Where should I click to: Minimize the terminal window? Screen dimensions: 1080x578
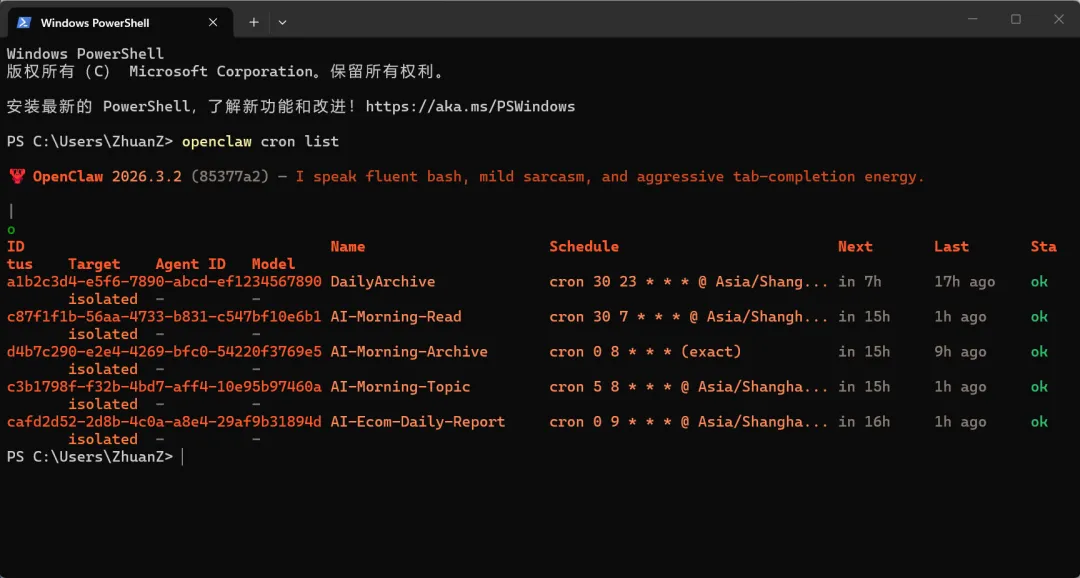972,19
